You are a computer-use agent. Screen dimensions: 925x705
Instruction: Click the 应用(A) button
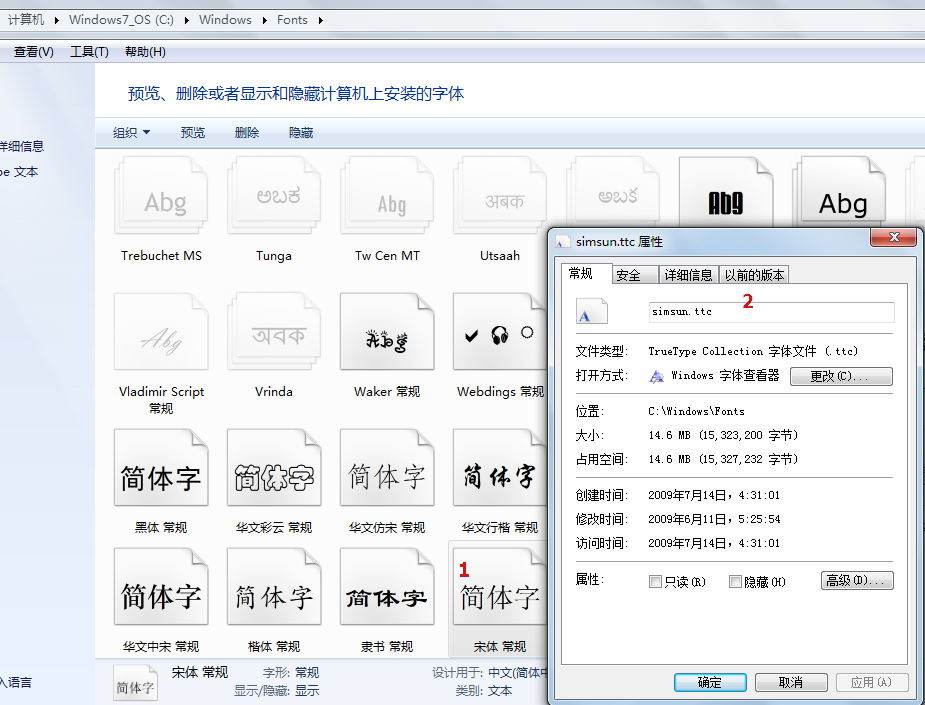click(872, 683)
